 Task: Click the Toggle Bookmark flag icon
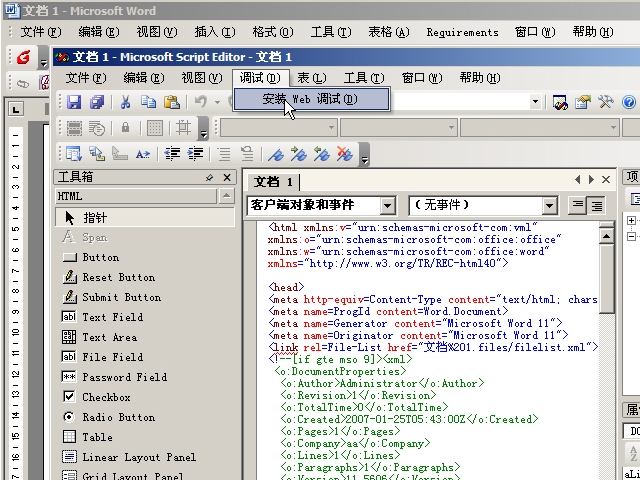[276, 154]
